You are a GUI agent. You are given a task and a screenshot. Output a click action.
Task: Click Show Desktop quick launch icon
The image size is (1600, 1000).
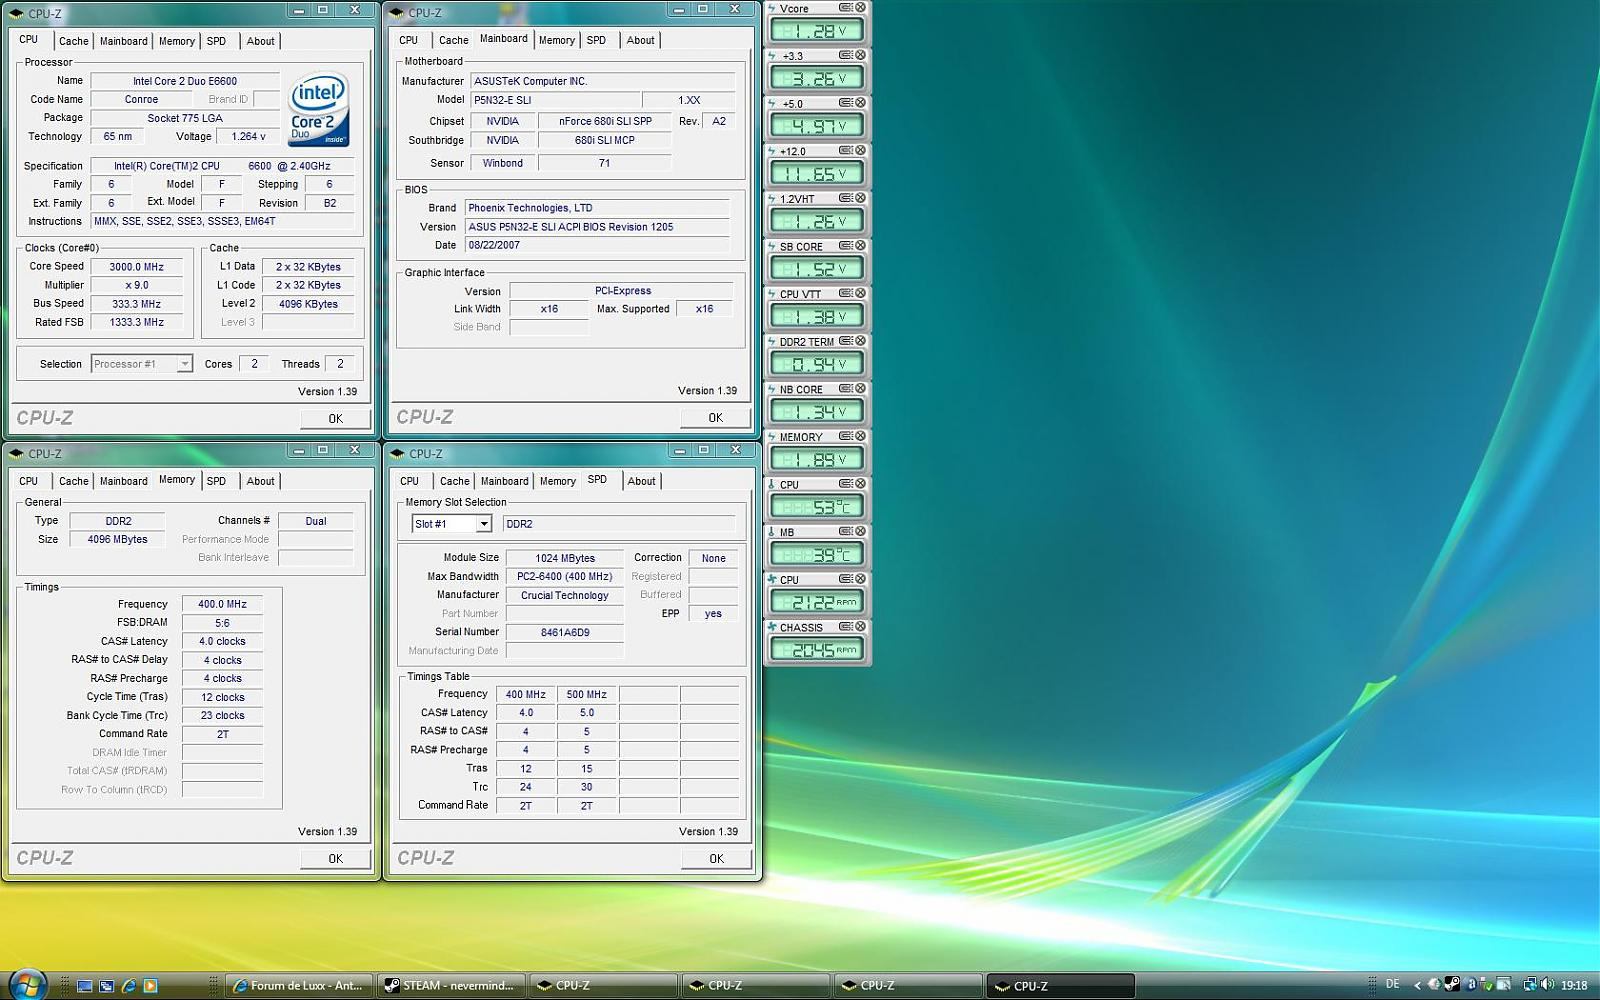(85, 985)
